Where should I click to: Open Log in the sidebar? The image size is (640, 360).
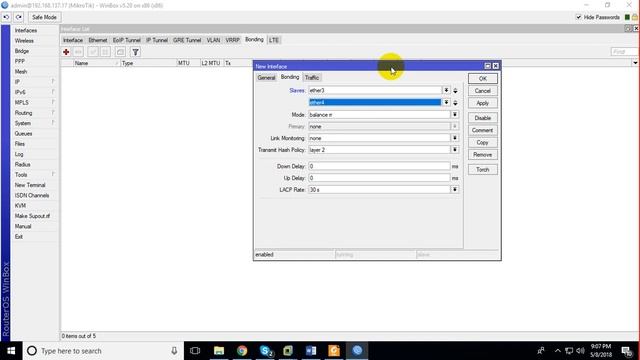click(x=19, y=154)
